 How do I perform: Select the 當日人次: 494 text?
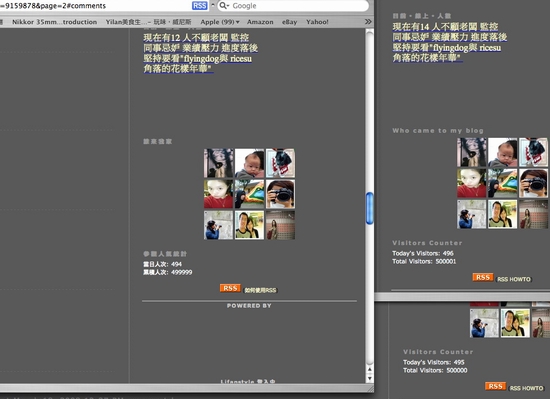tap(162, 264)
